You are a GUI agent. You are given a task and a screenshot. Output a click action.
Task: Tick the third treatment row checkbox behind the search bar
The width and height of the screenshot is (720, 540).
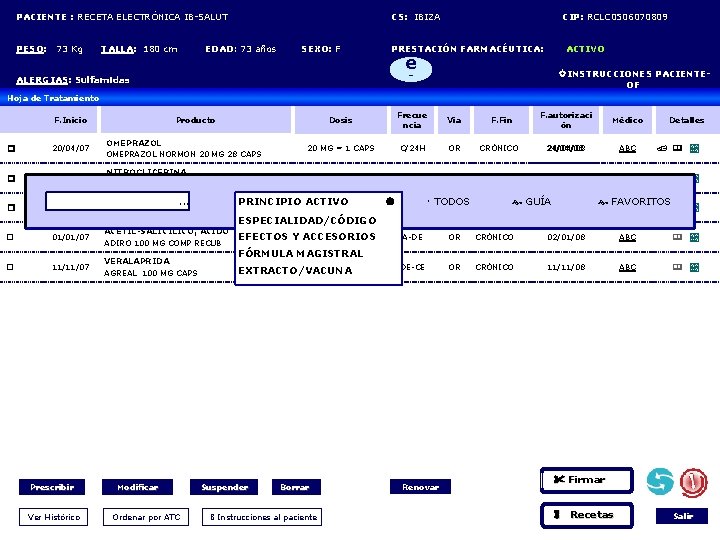click(11, 208)
